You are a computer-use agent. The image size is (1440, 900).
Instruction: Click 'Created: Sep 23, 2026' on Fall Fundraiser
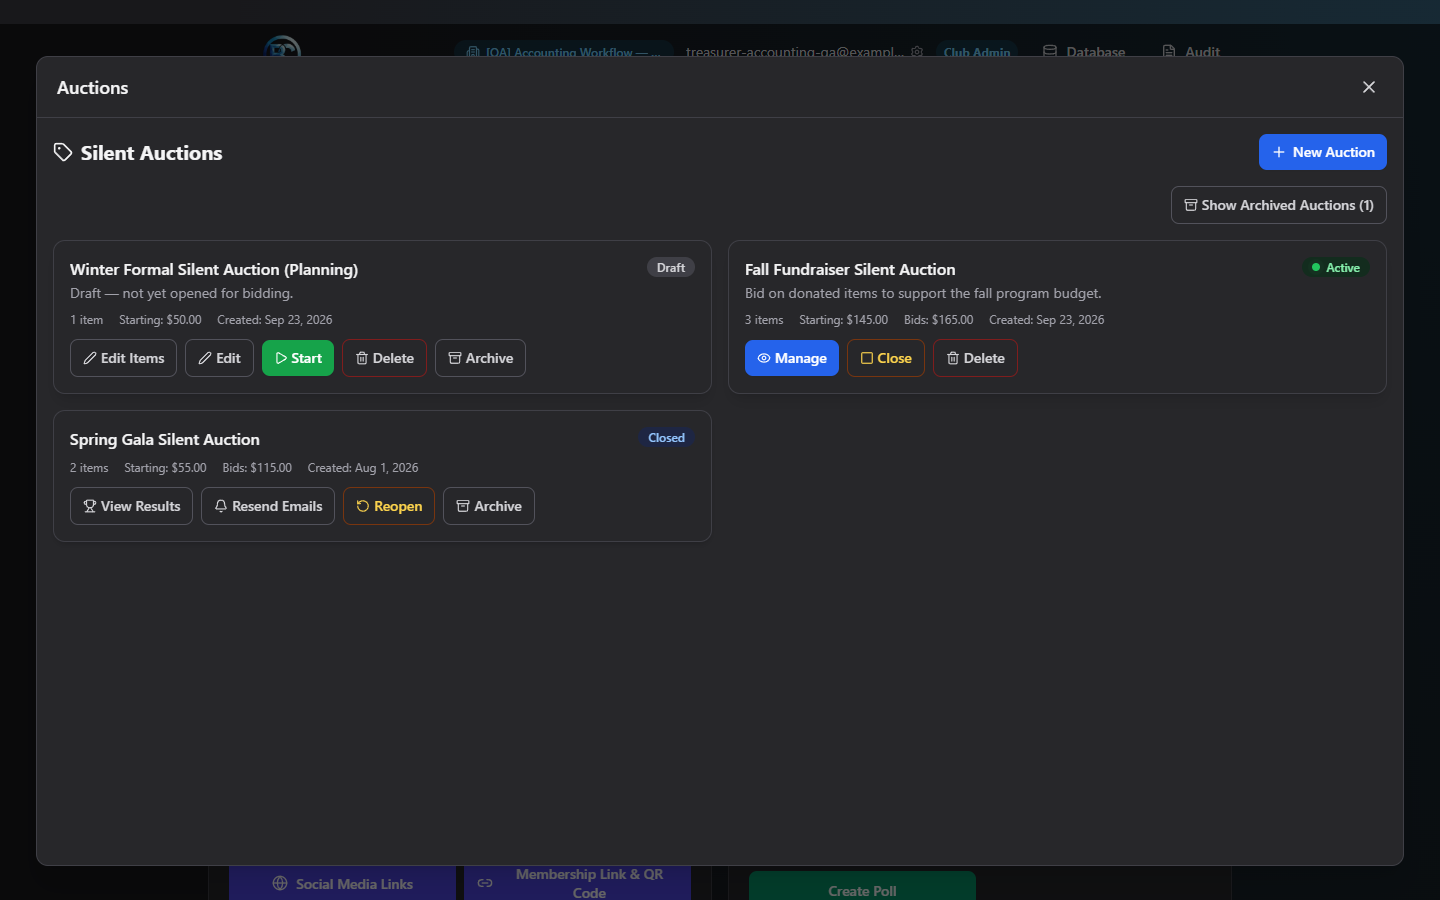point(1047,320)
